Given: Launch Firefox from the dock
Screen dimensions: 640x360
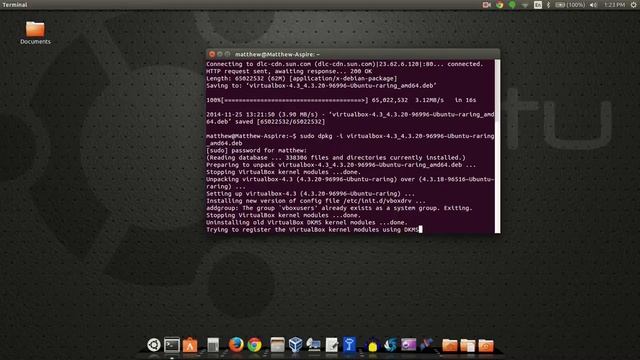Looking at the screenshot, I should tap(236, 345).
